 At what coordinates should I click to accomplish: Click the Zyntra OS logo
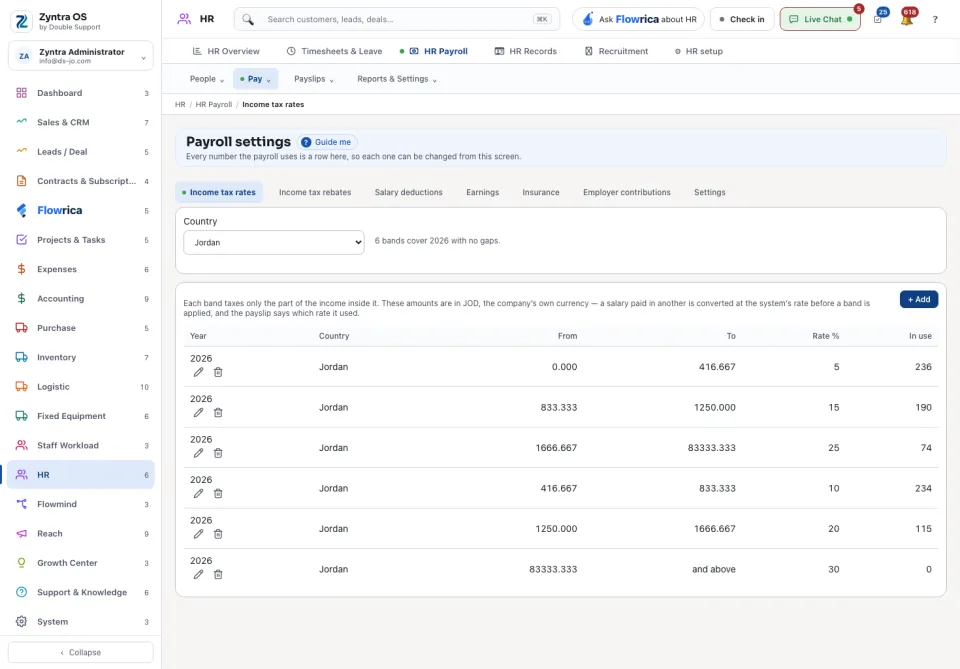tap(21, 21)
